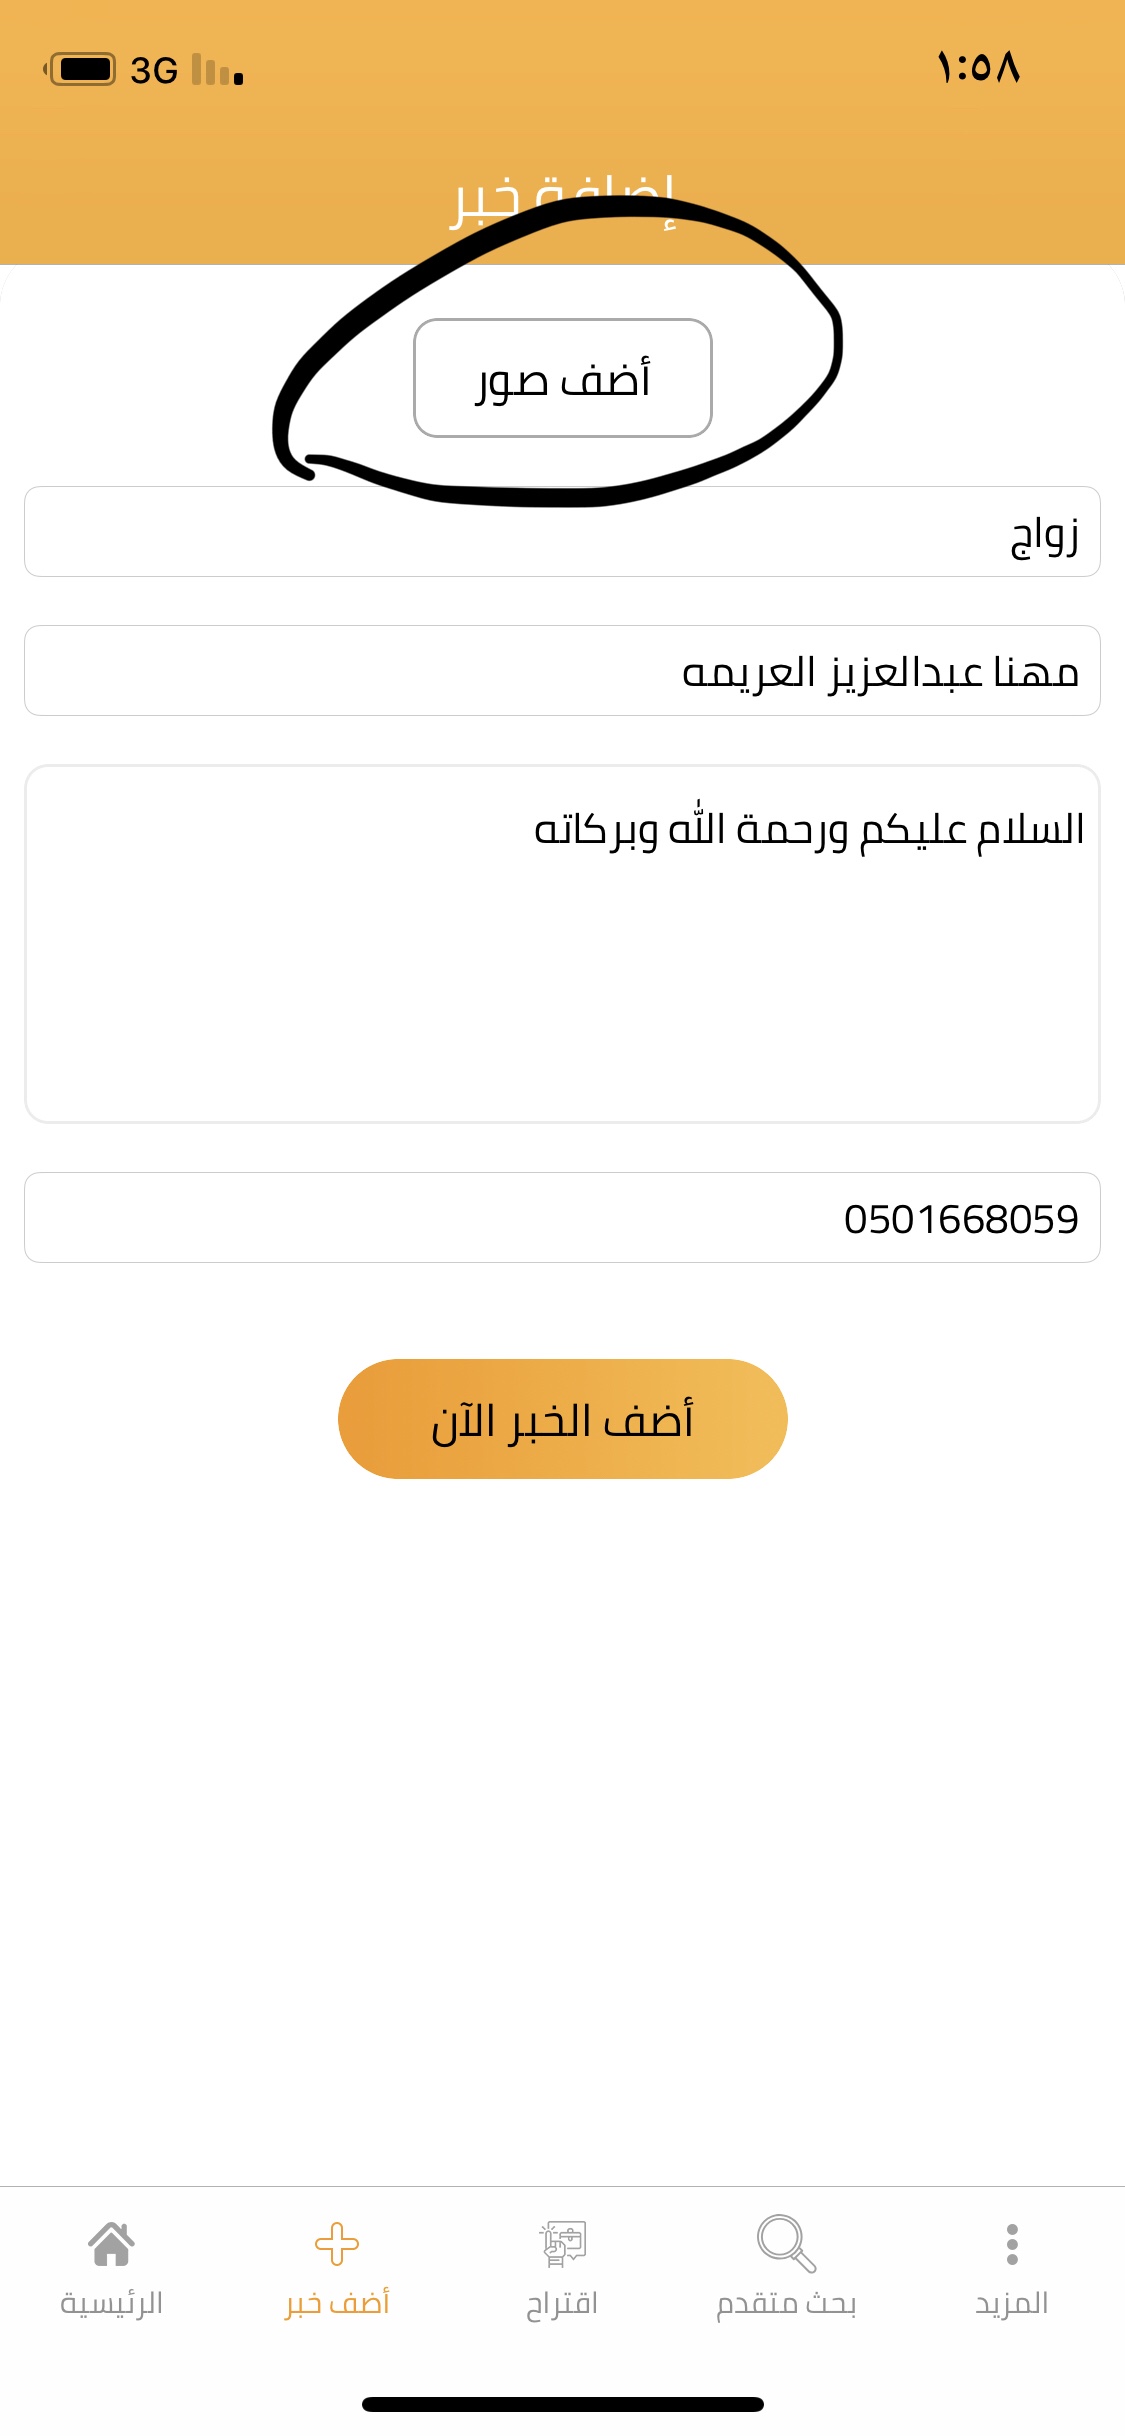Tap the clock time in status bar
Viewport: 1125px width, 2436px height.
click(978, 68)
